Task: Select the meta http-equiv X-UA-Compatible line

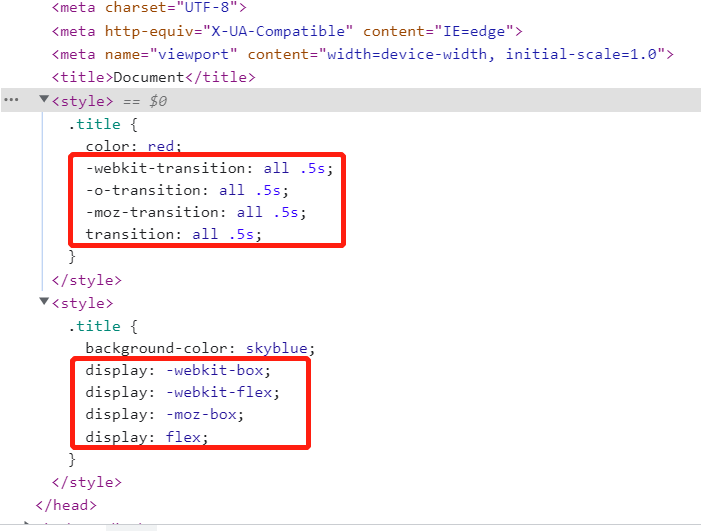Action: point(287,31)
